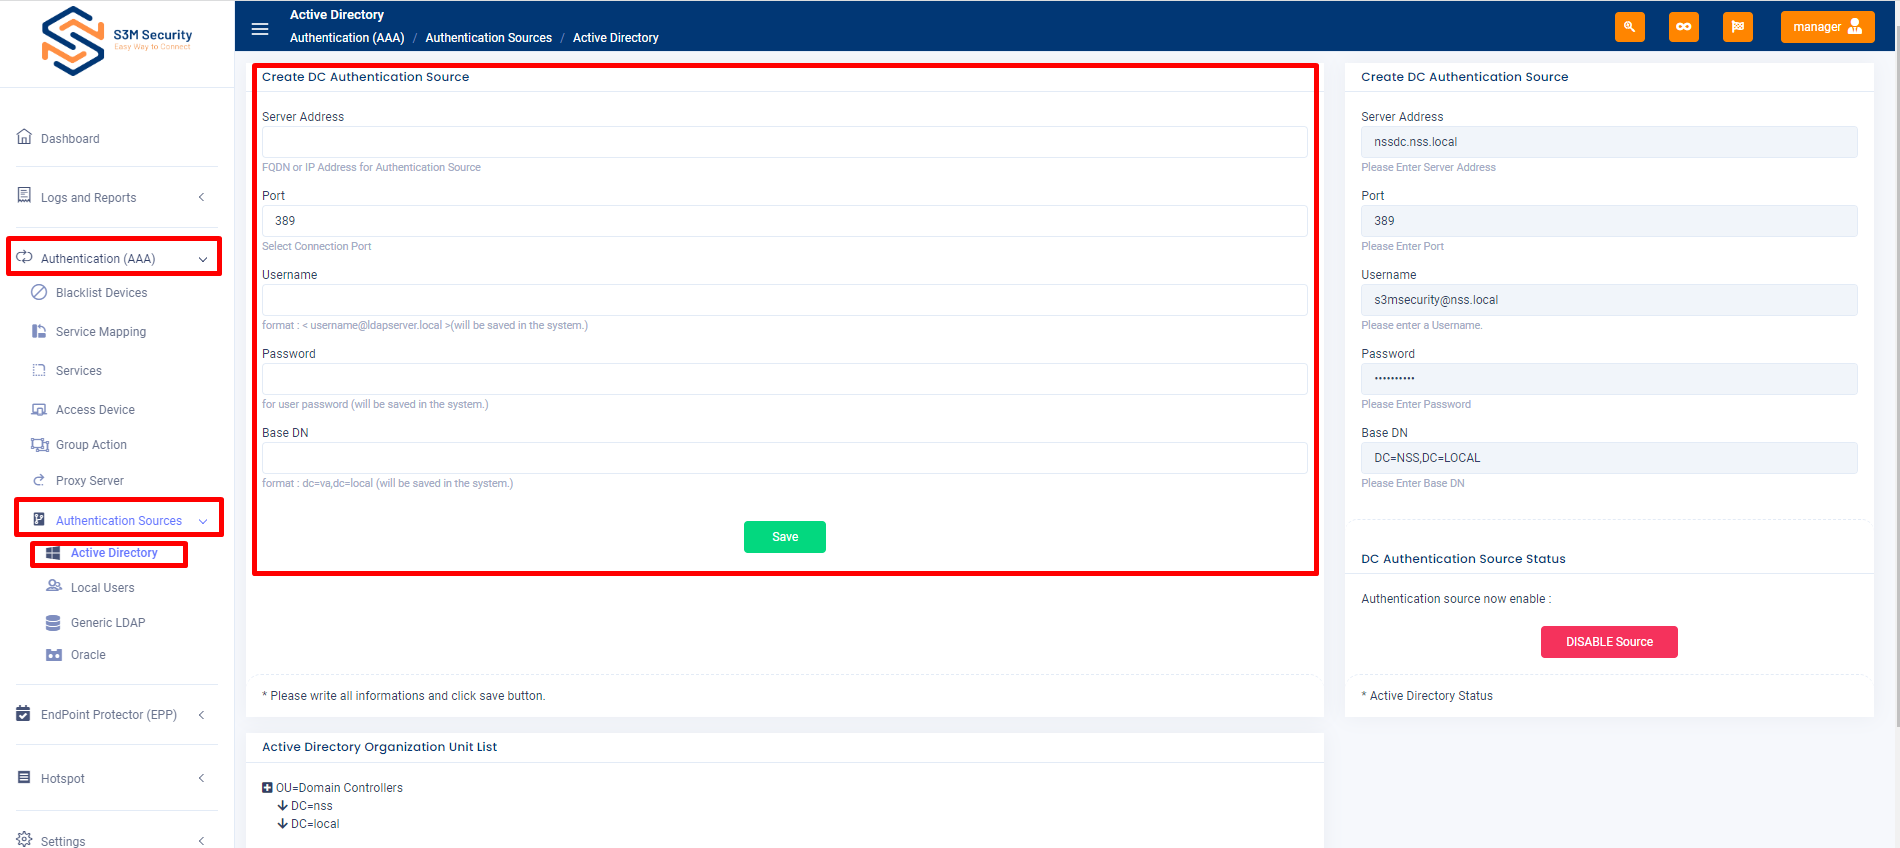
Task: Click the Service Mapping icon
Action: click(x=39, y=331)
